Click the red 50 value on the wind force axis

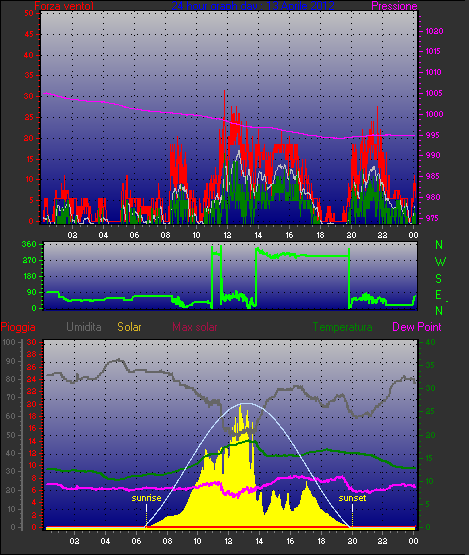coord(29,13)
